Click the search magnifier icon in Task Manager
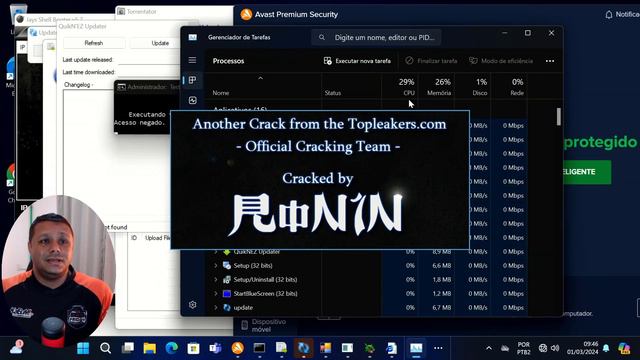 [x=322, y=37]
